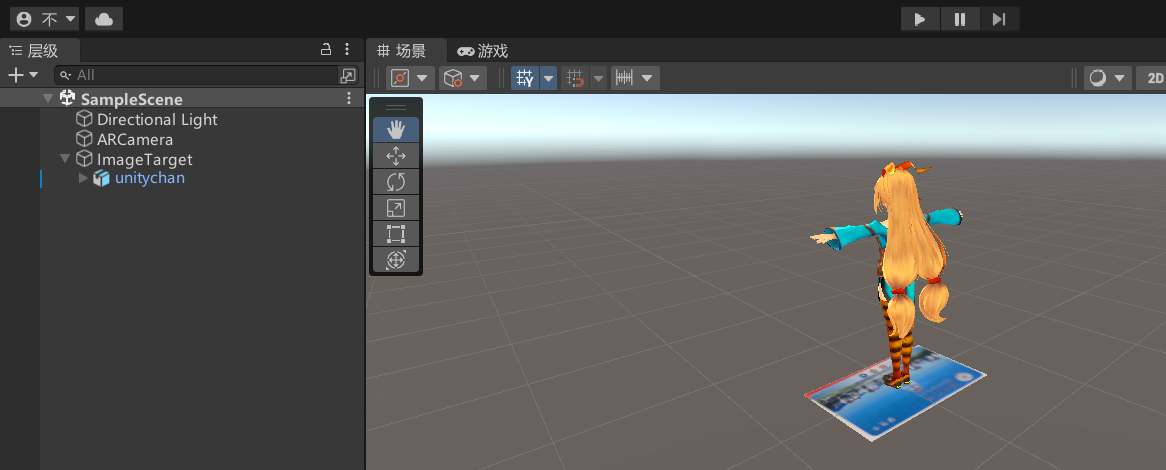Open cloud services panel
Viewport: 1166px width, 470px height.
[x=104, y=19]
